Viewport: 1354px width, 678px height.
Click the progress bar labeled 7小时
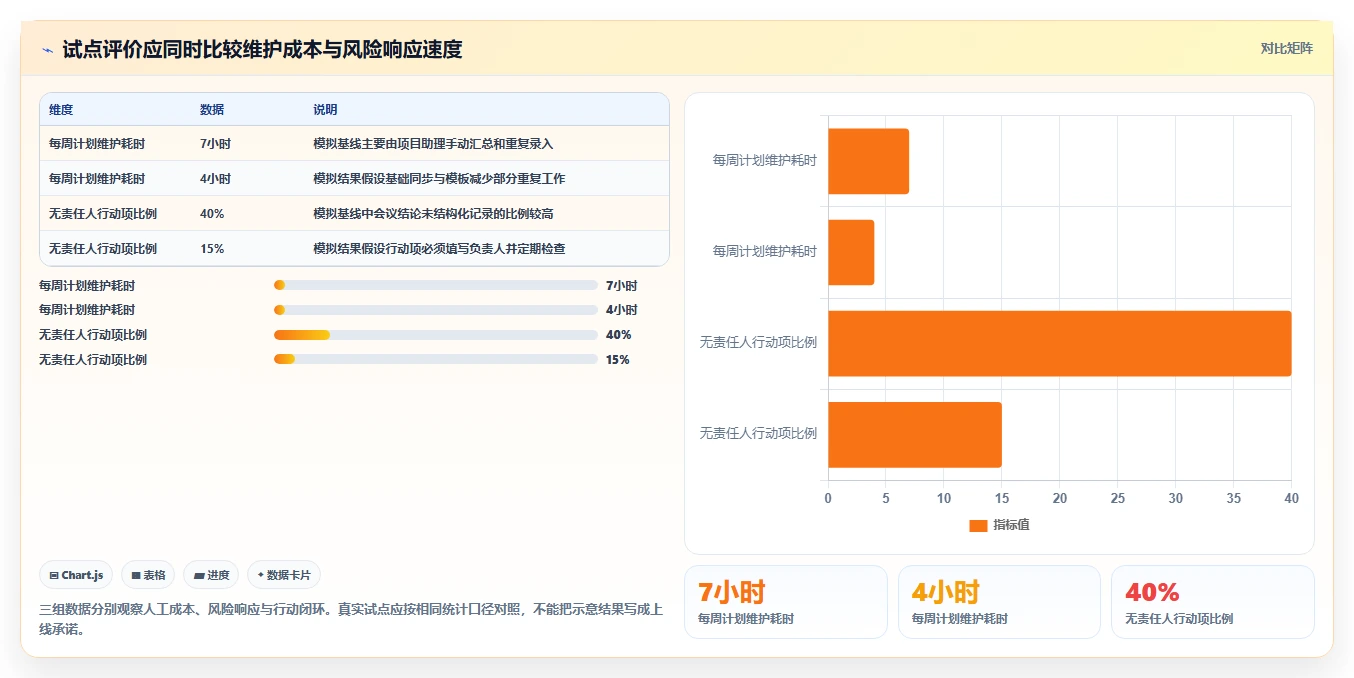[x=435, y=285]
